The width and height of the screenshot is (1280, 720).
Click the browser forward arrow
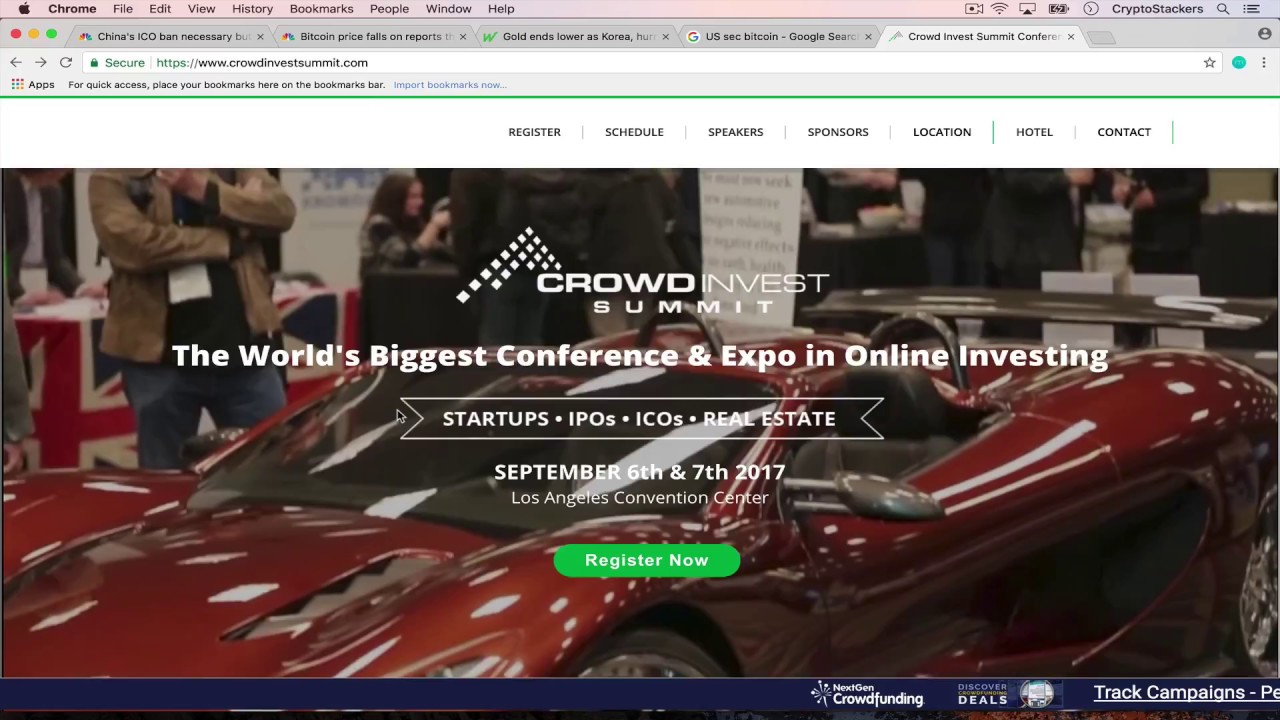click(40, 62)
